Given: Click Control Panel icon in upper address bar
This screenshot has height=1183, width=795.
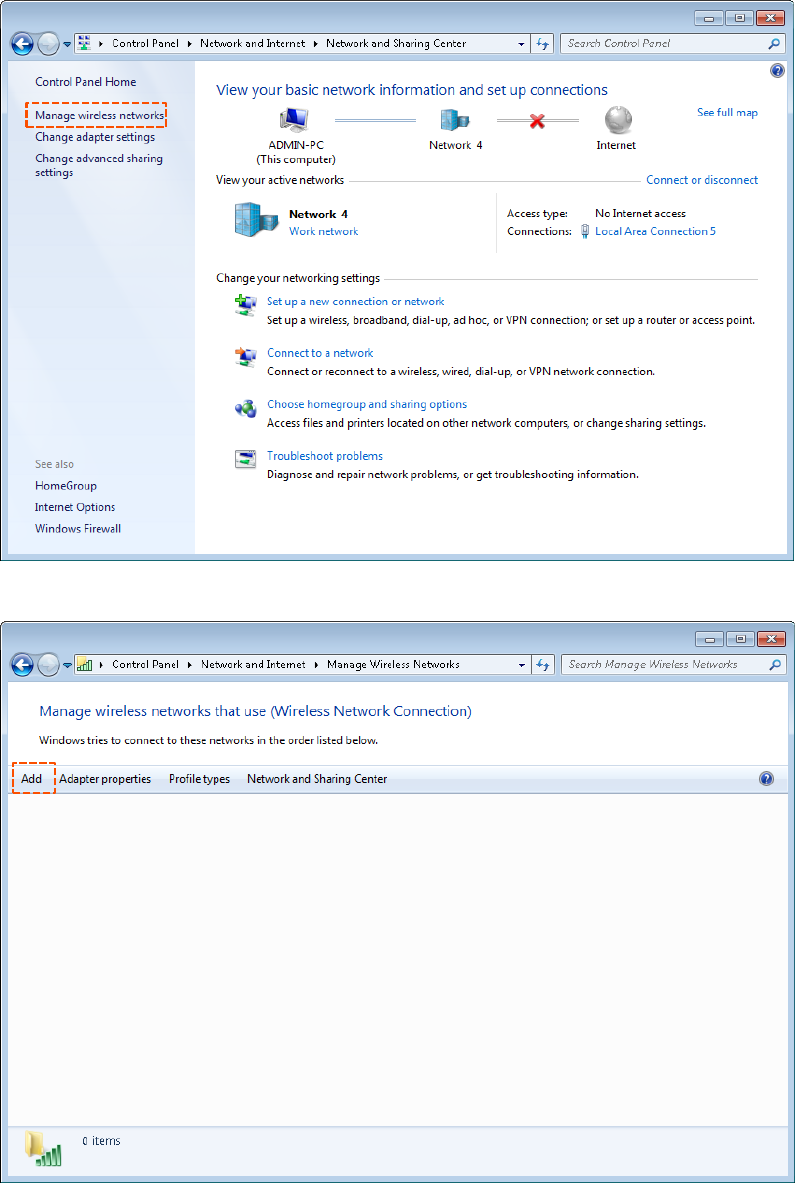Looking at the screenshot, I should tap(85, 44).
